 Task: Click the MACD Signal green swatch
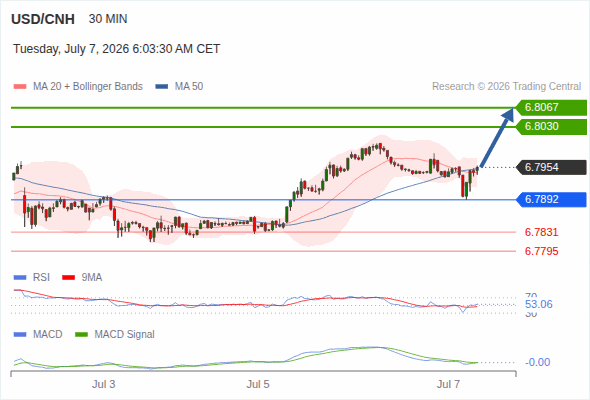[x=81, y=335]
